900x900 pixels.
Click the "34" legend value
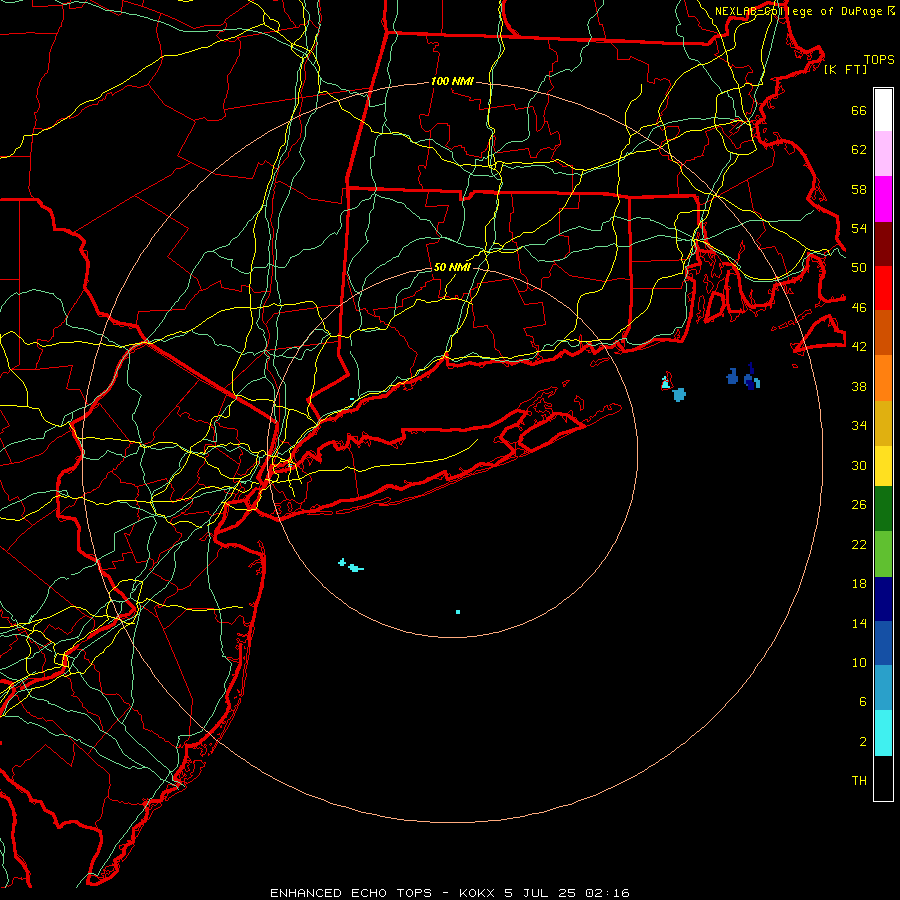pos(859,426)
